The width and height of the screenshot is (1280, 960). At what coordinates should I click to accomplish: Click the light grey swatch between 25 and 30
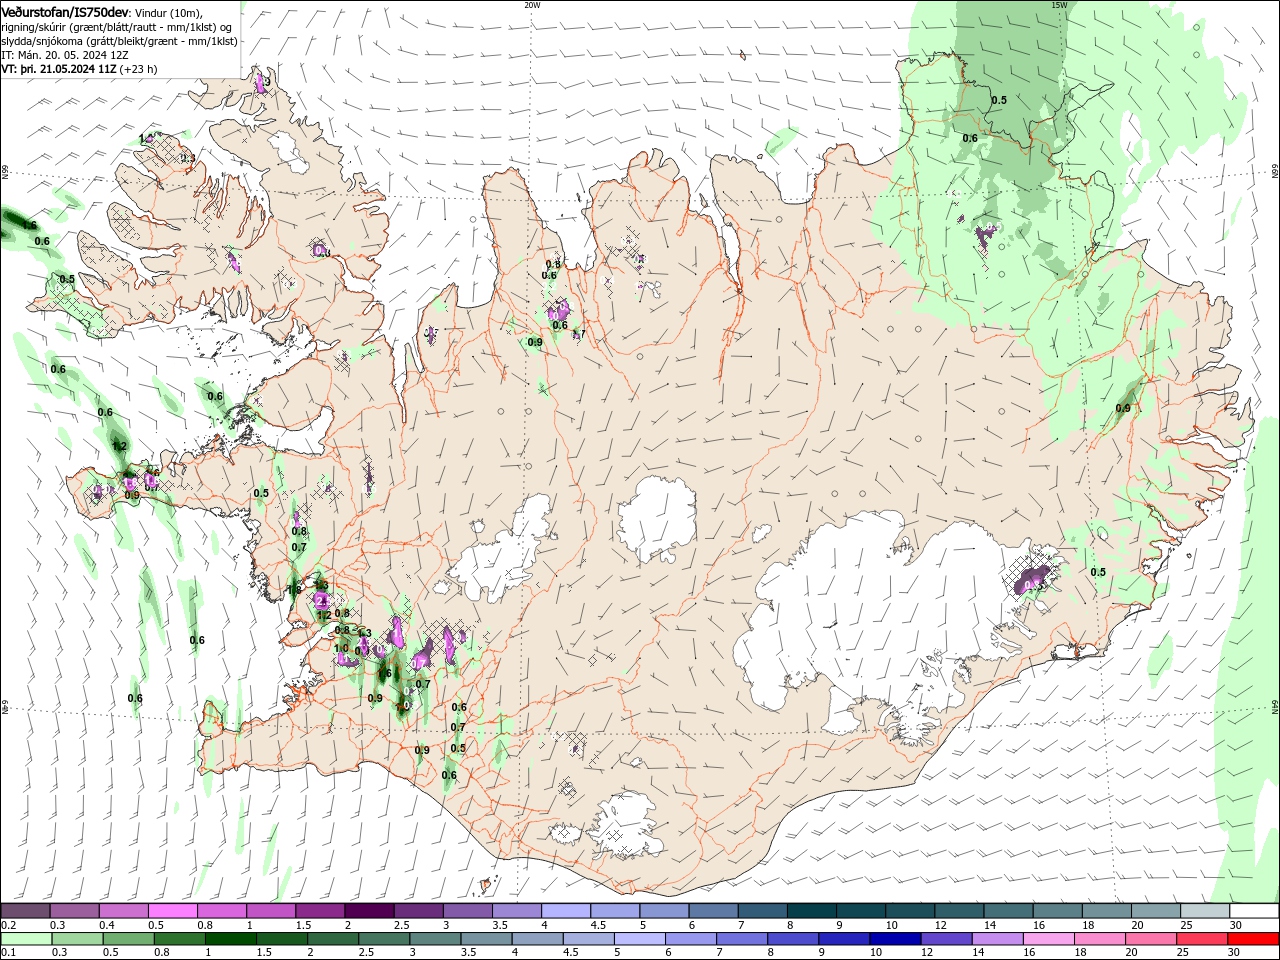click(1205, 910)
